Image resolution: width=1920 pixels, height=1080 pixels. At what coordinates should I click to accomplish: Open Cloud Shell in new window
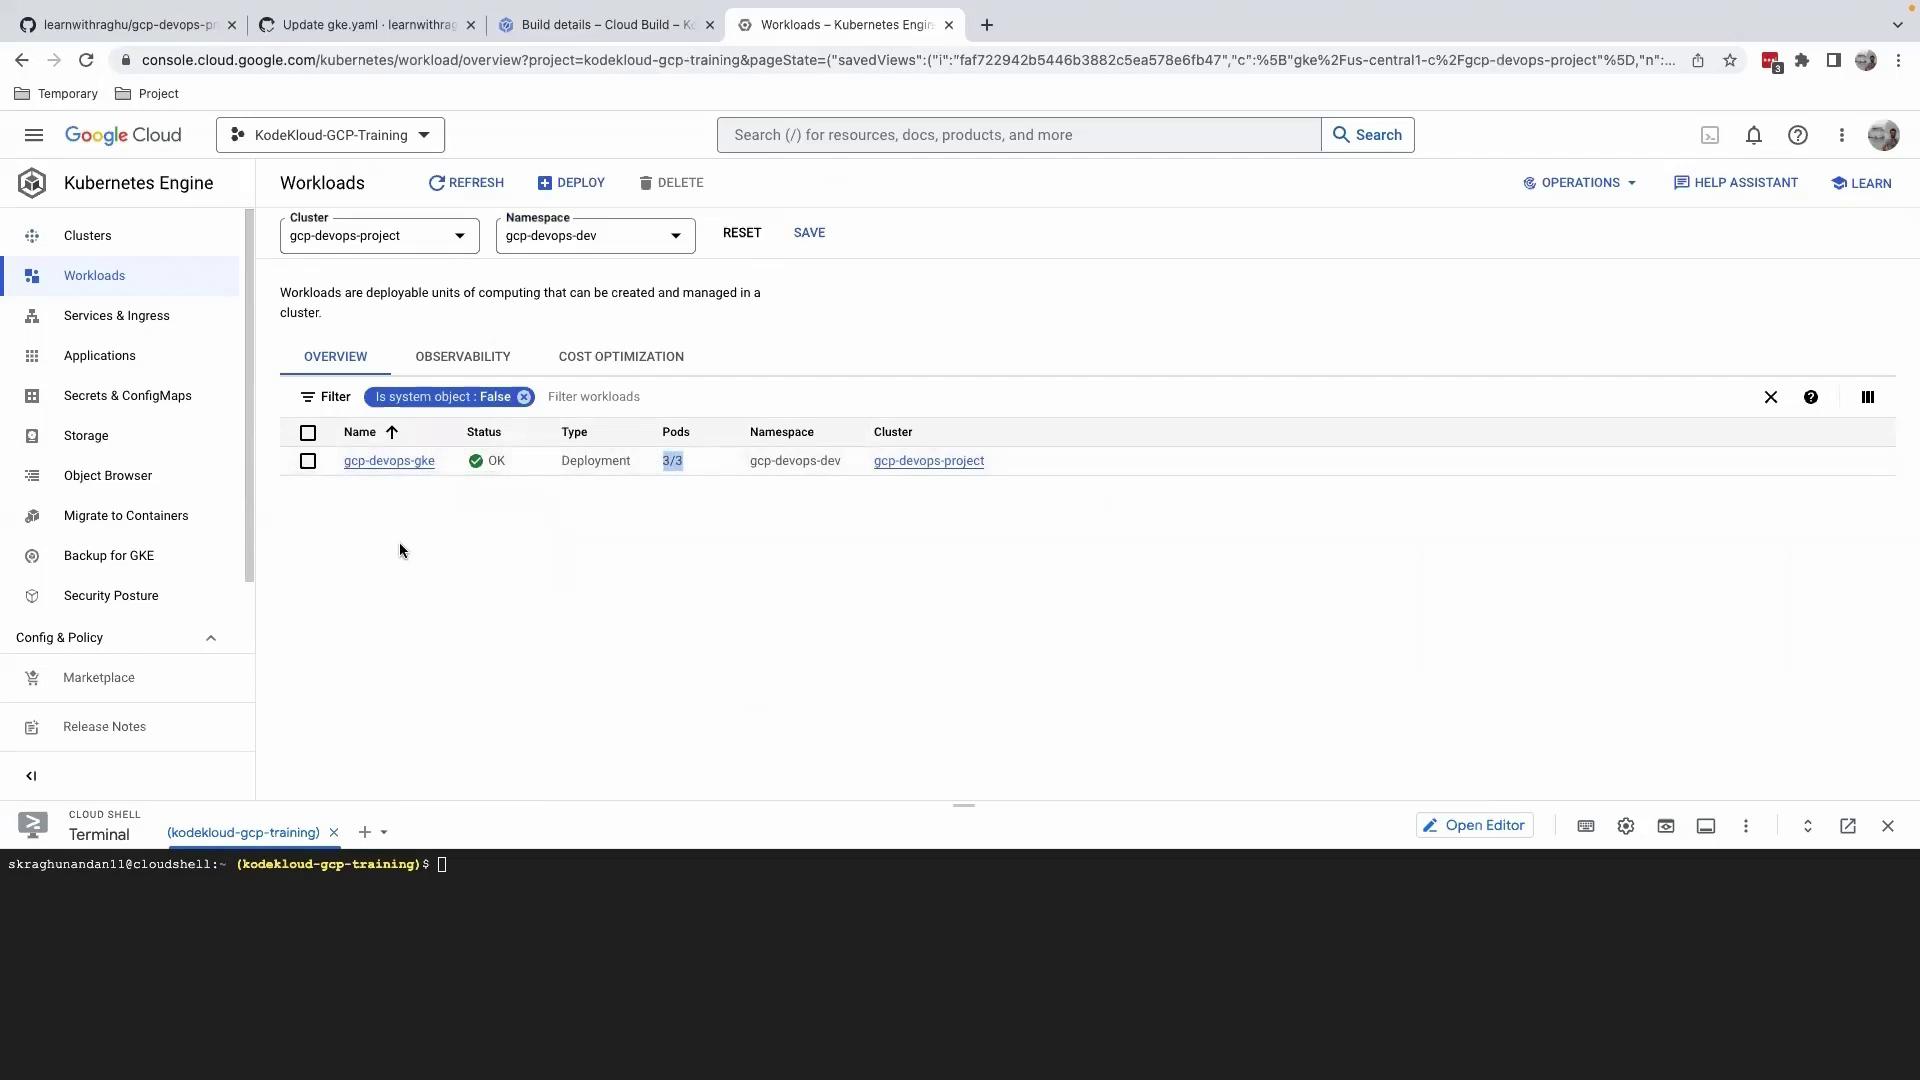click(x=1848, y=826)
